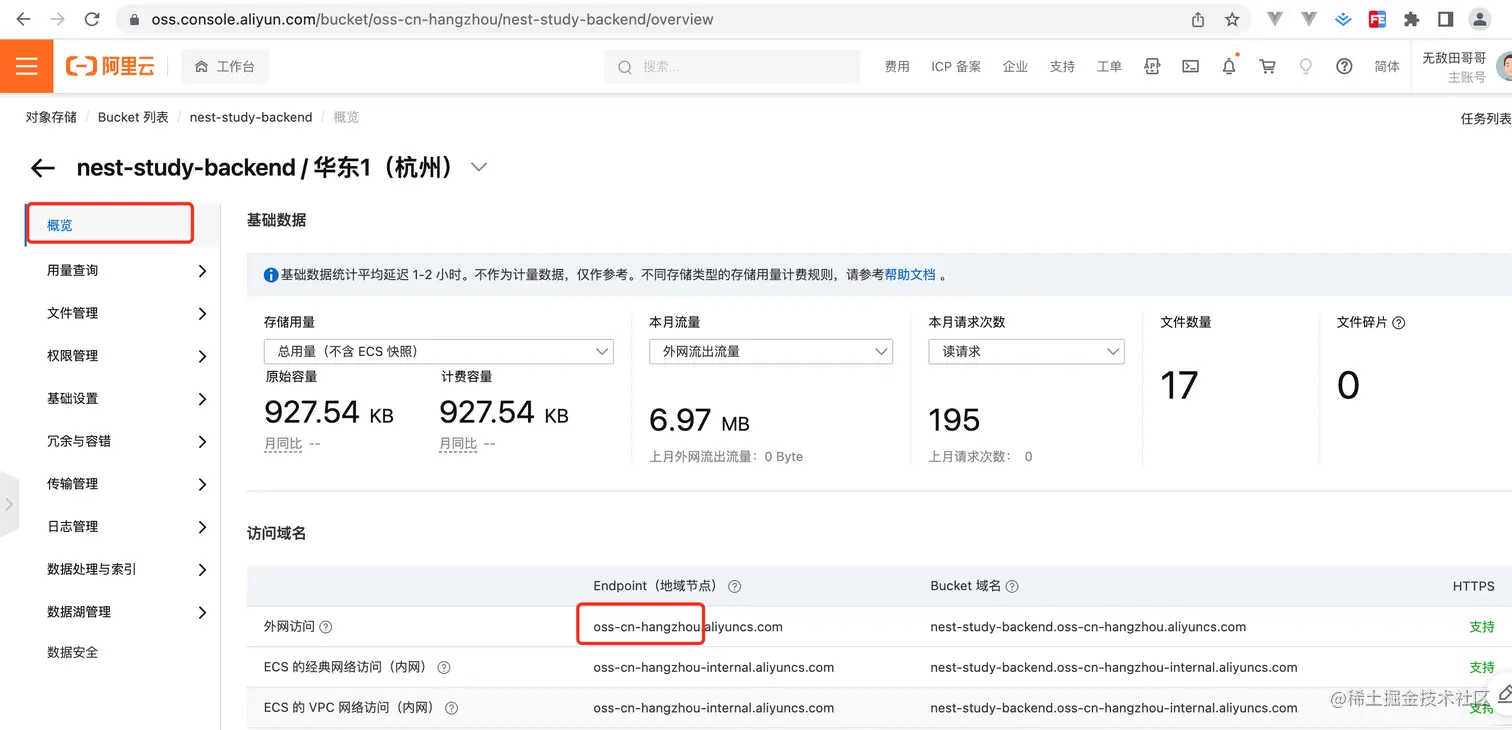This screenshot has width=1512, height=730.
Task: Open first Vue devtools extension icon
Action: [1275, 19]
